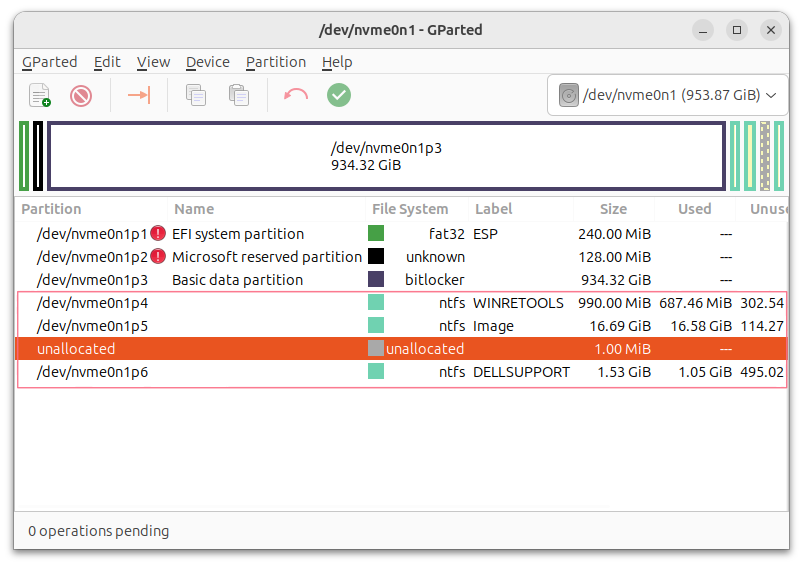Sort by the File System column header
This screenshot has height=566, width=803.
coord(410,209)
